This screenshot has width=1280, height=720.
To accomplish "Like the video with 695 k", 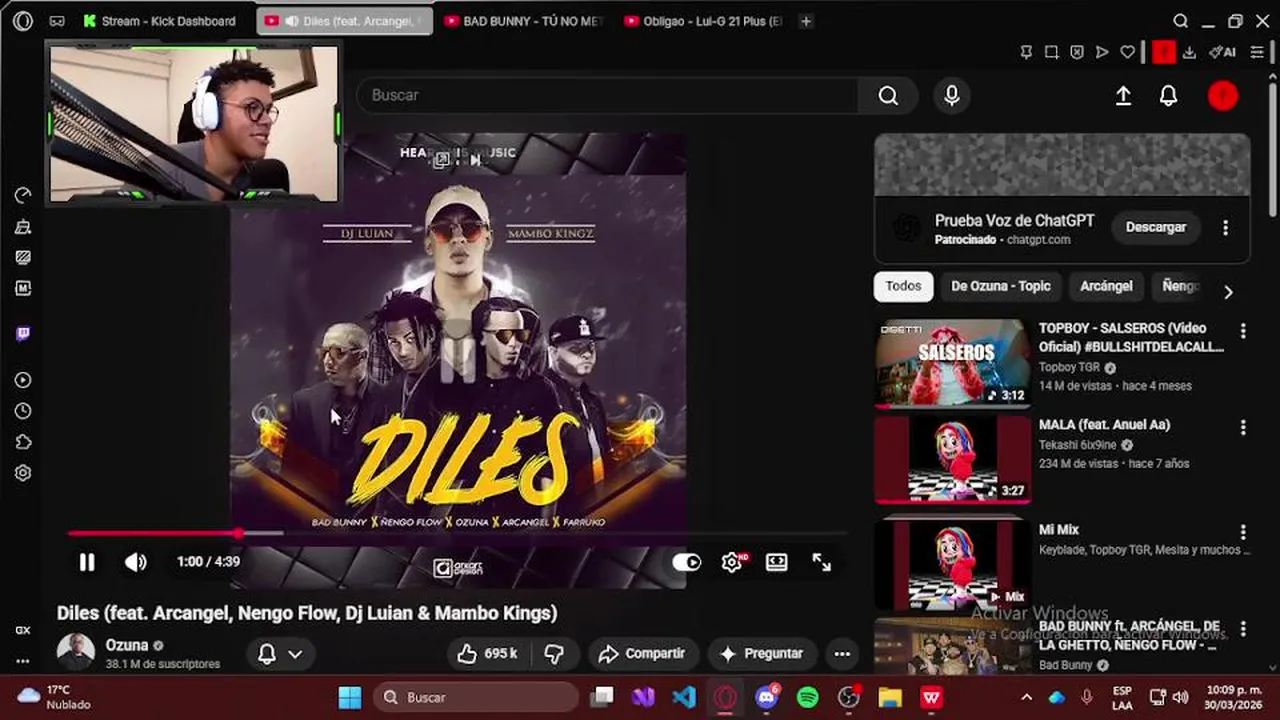I will (x=487, y=654).
